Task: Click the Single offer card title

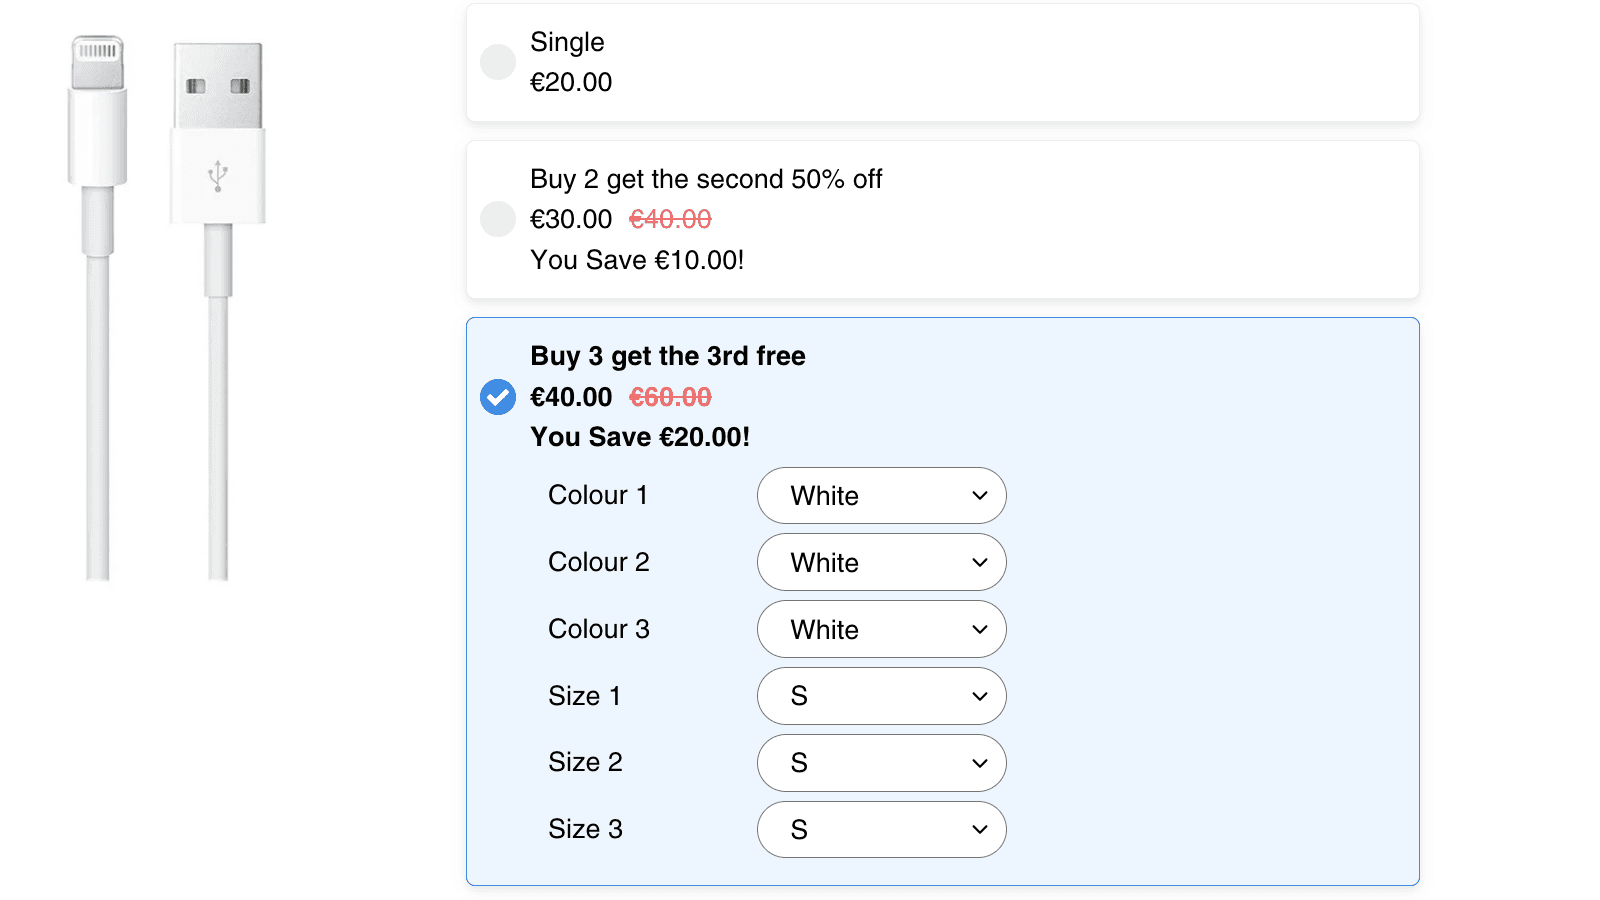Action: tap(567, 42)
